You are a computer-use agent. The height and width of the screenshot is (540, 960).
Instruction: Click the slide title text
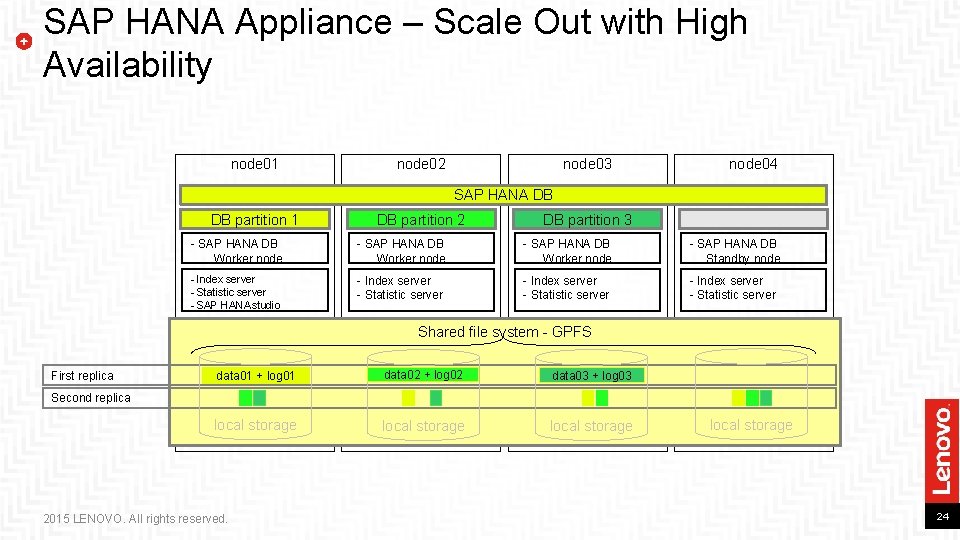point(395,43)
